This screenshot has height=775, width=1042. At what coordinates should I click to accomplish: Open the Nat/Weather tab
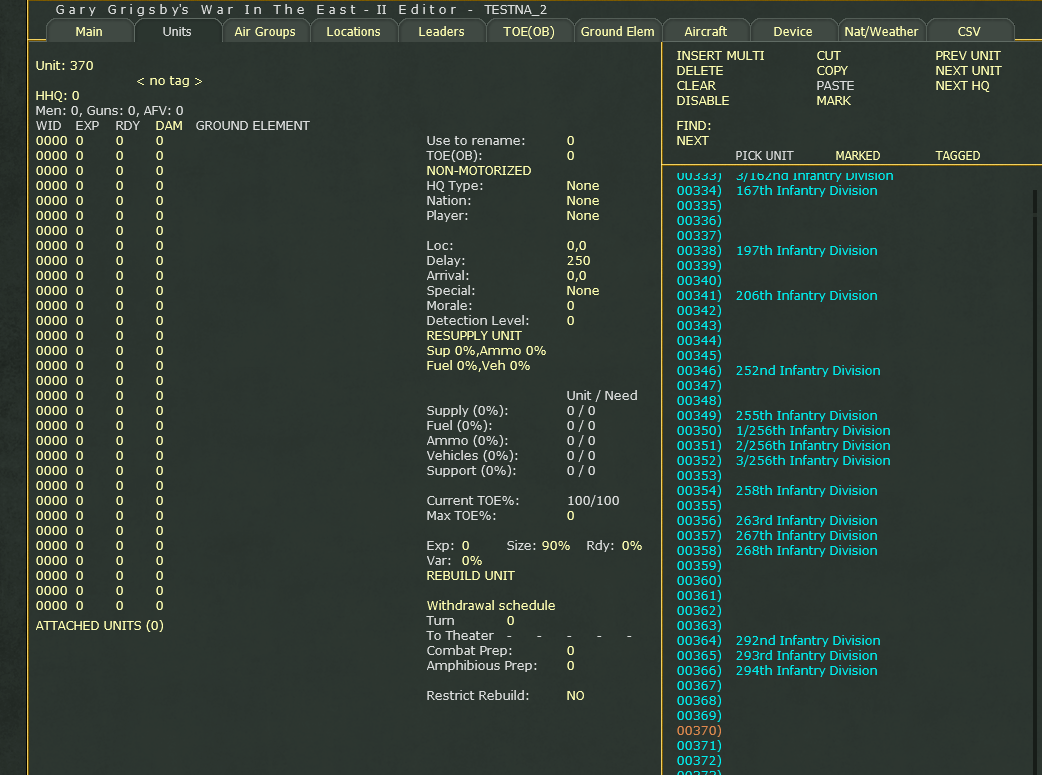[x=881, y=31]
